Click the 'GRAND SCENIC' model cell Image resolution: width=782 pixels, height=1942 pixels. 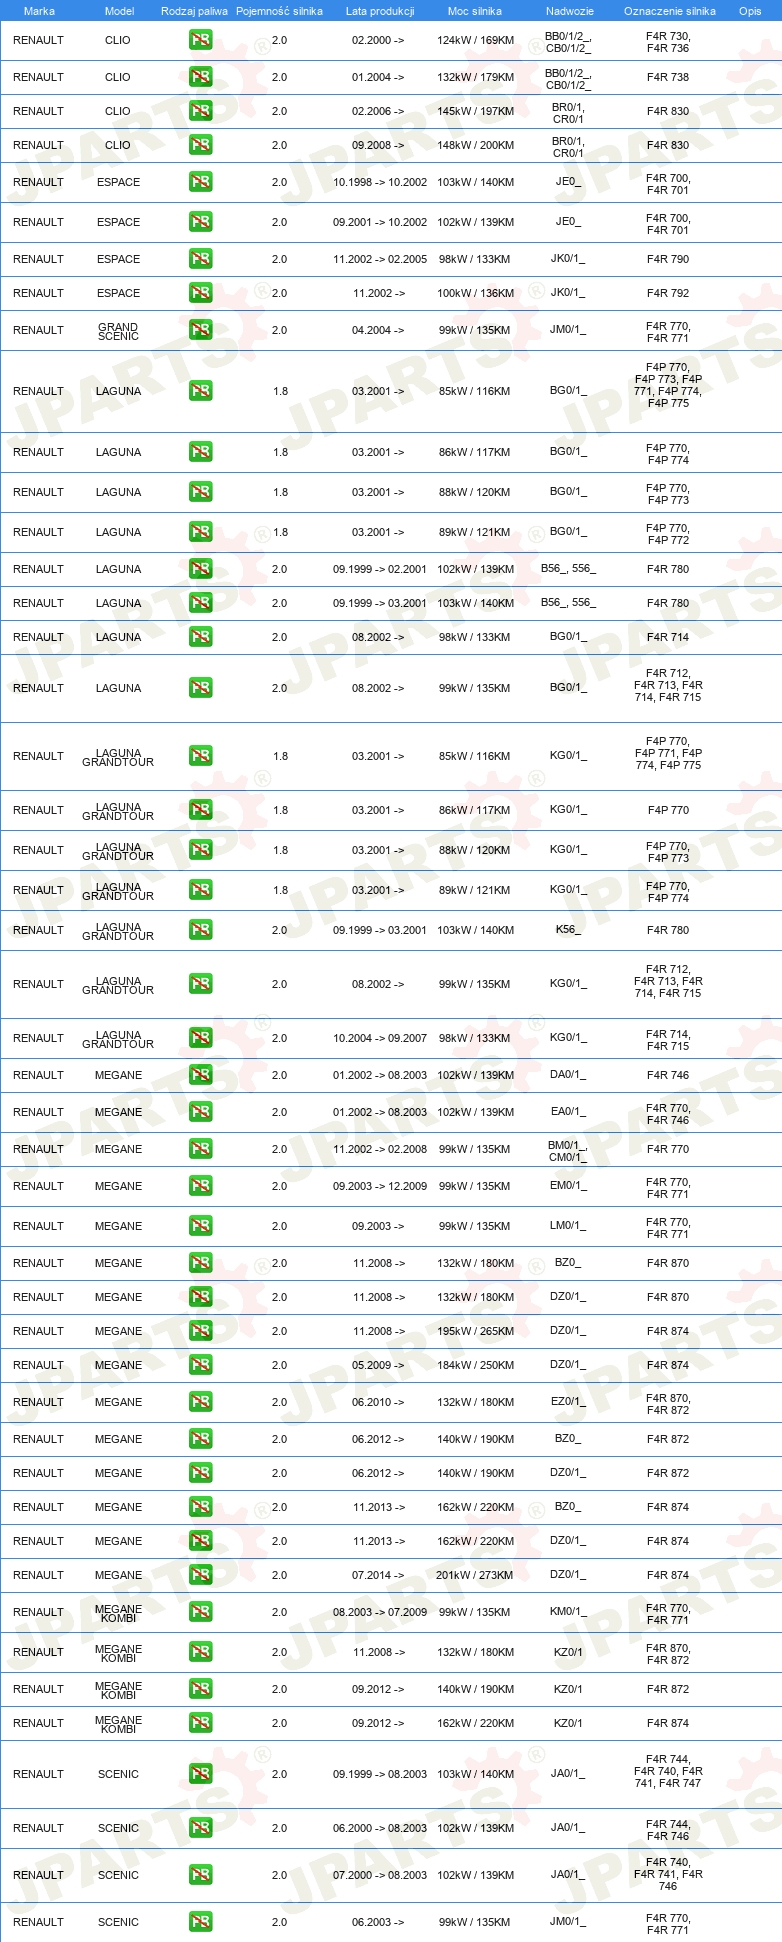[118, 331]
